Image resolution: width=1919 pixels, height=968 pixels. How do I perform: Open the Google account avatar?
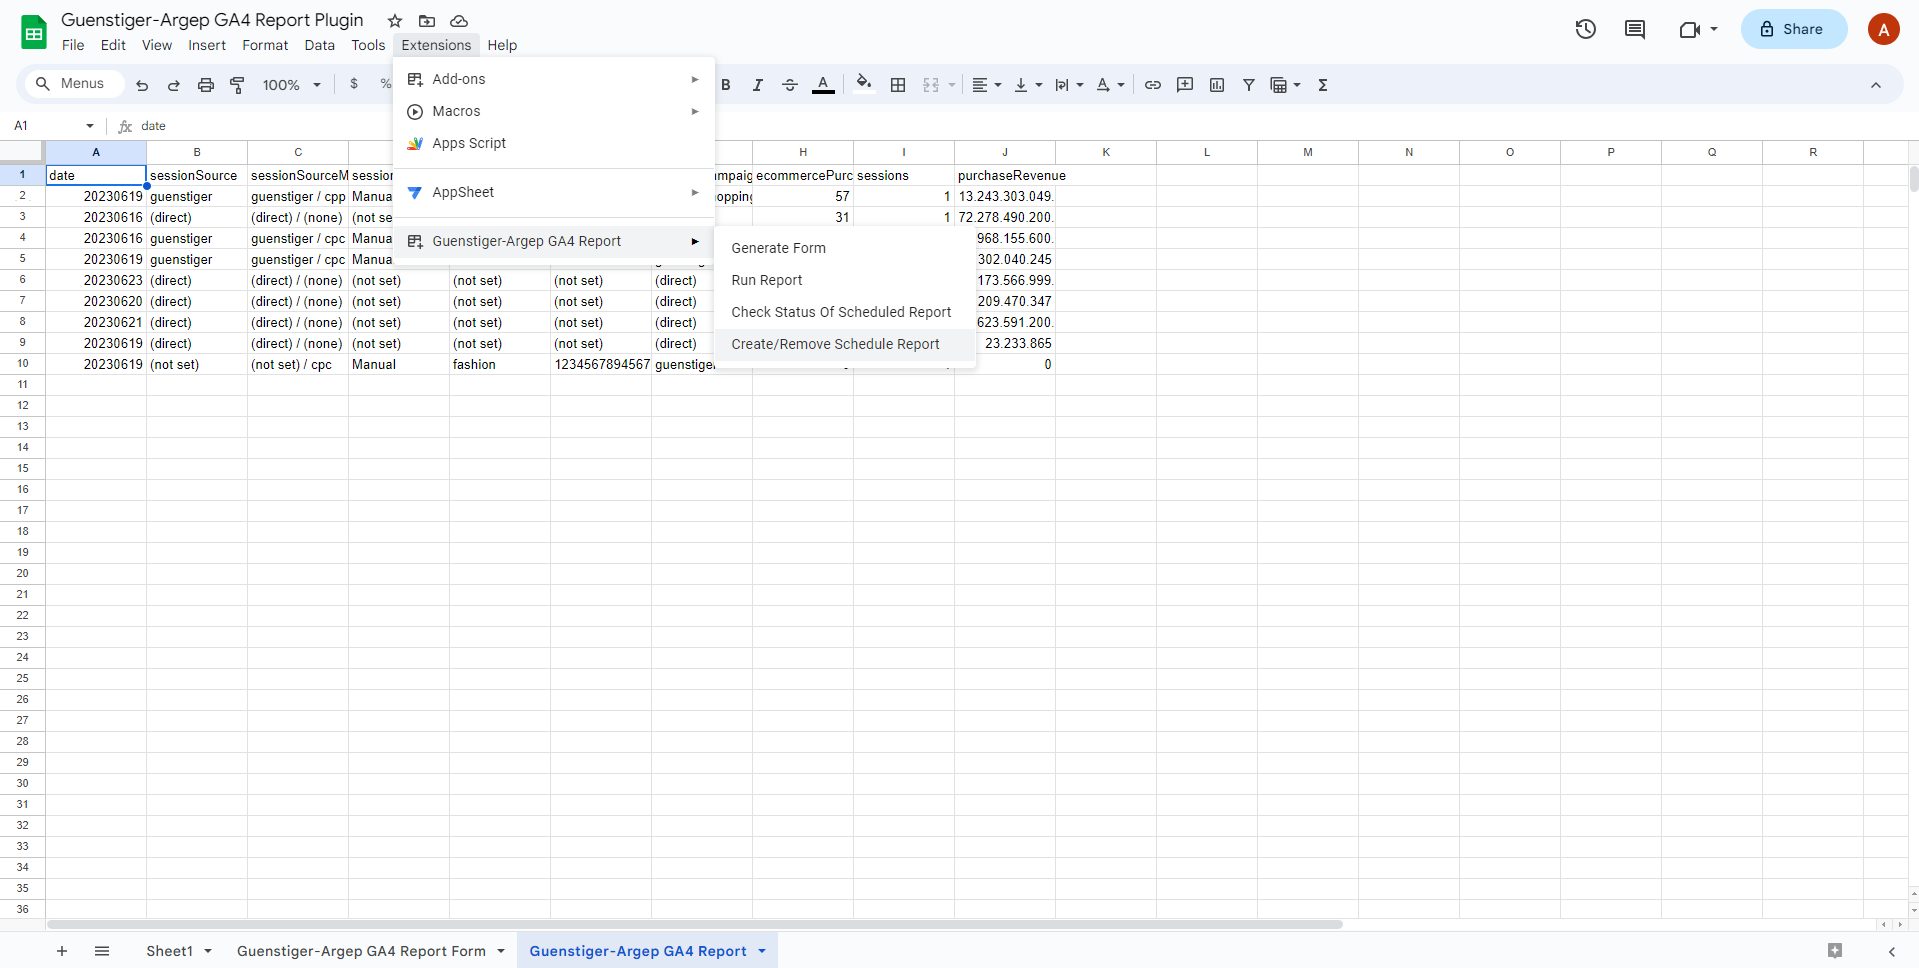(x=1884, y=29)
